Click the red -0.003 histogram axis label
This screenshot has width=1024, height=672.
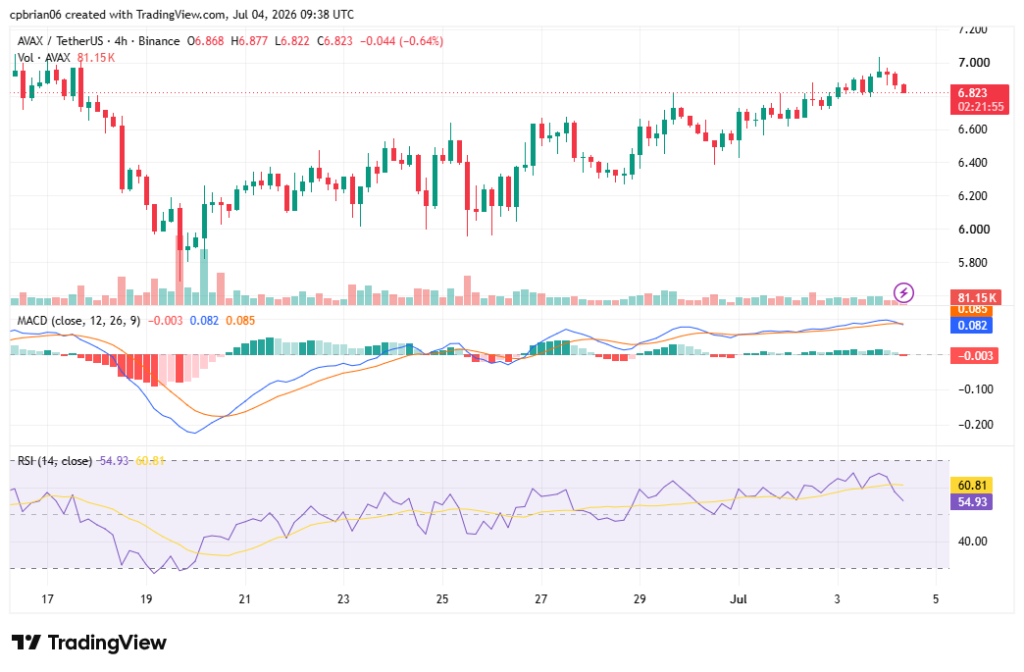pyautogui.click(x=974, y=356)
